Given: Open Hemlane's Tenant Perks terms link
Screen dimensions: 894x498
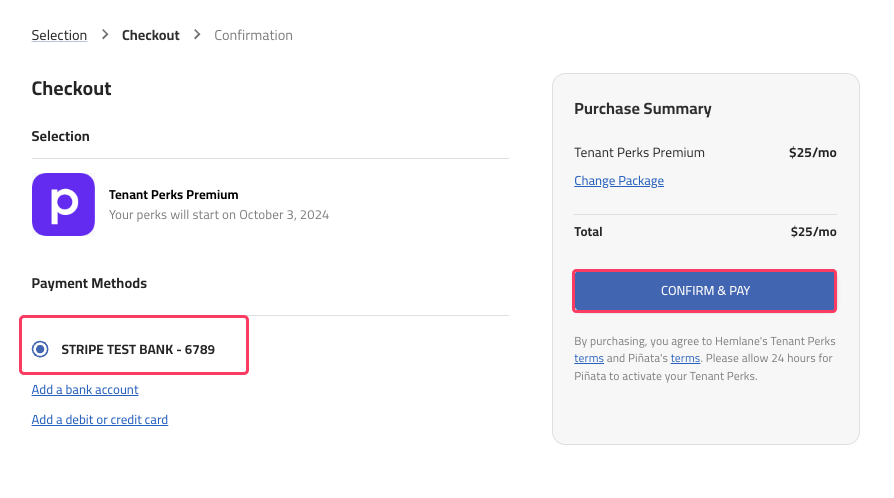Looking at the screenshot, I should pyautogui.click(x=589, y=358).
